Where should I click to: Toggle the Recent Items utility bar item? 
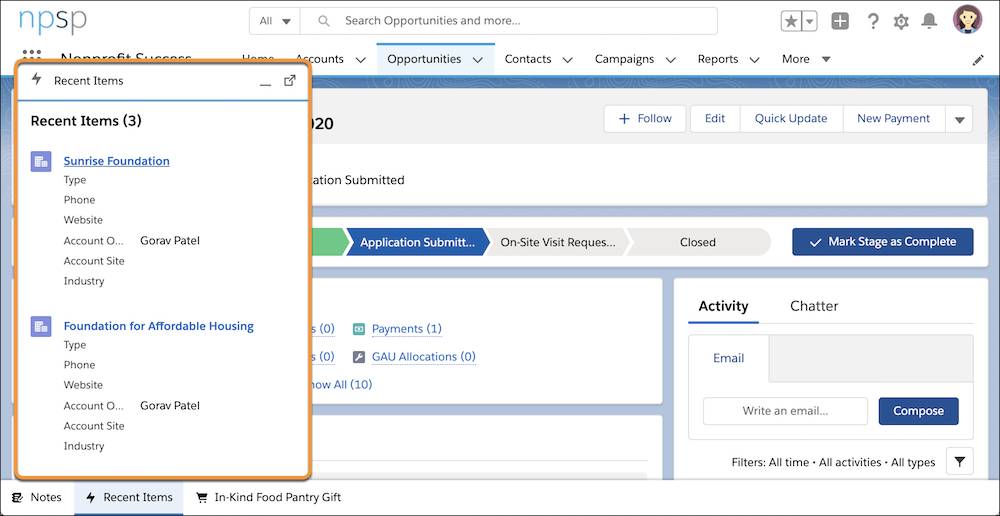point(129,498)
